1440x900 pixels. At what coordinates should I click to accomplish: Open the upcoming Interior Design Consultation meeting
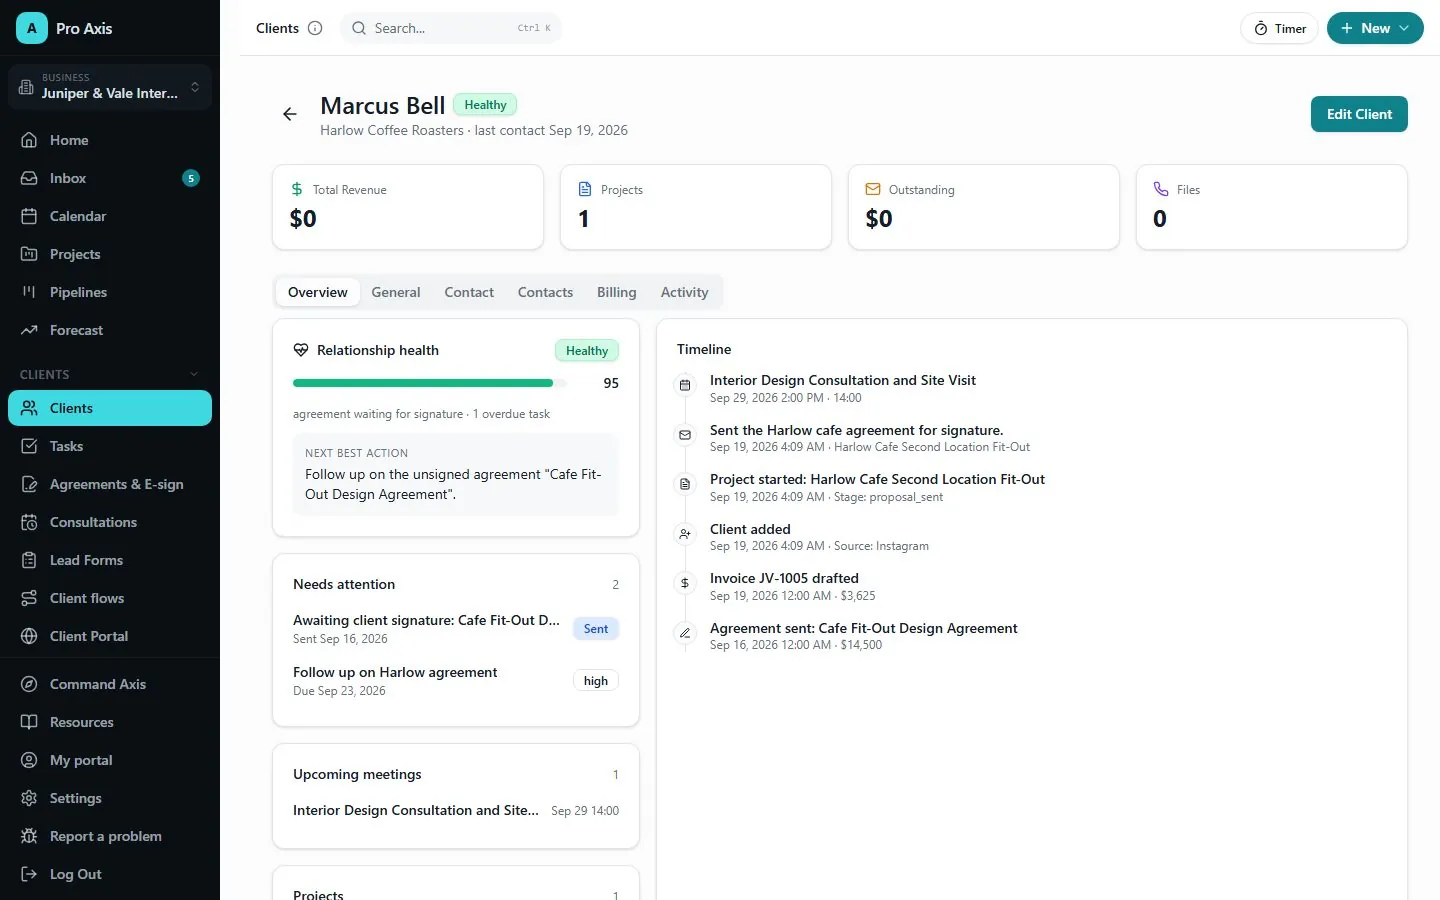[456, 810]
